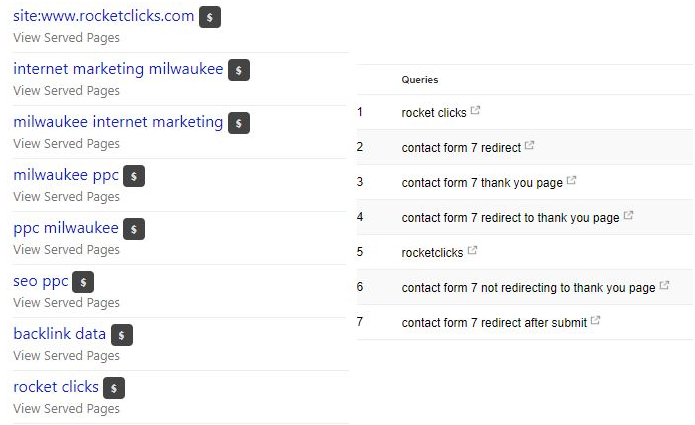Open the site:www.rocketclicks.com keyword link
The height and width of the screenshot is (425, 695).
(x=104, y=16)
